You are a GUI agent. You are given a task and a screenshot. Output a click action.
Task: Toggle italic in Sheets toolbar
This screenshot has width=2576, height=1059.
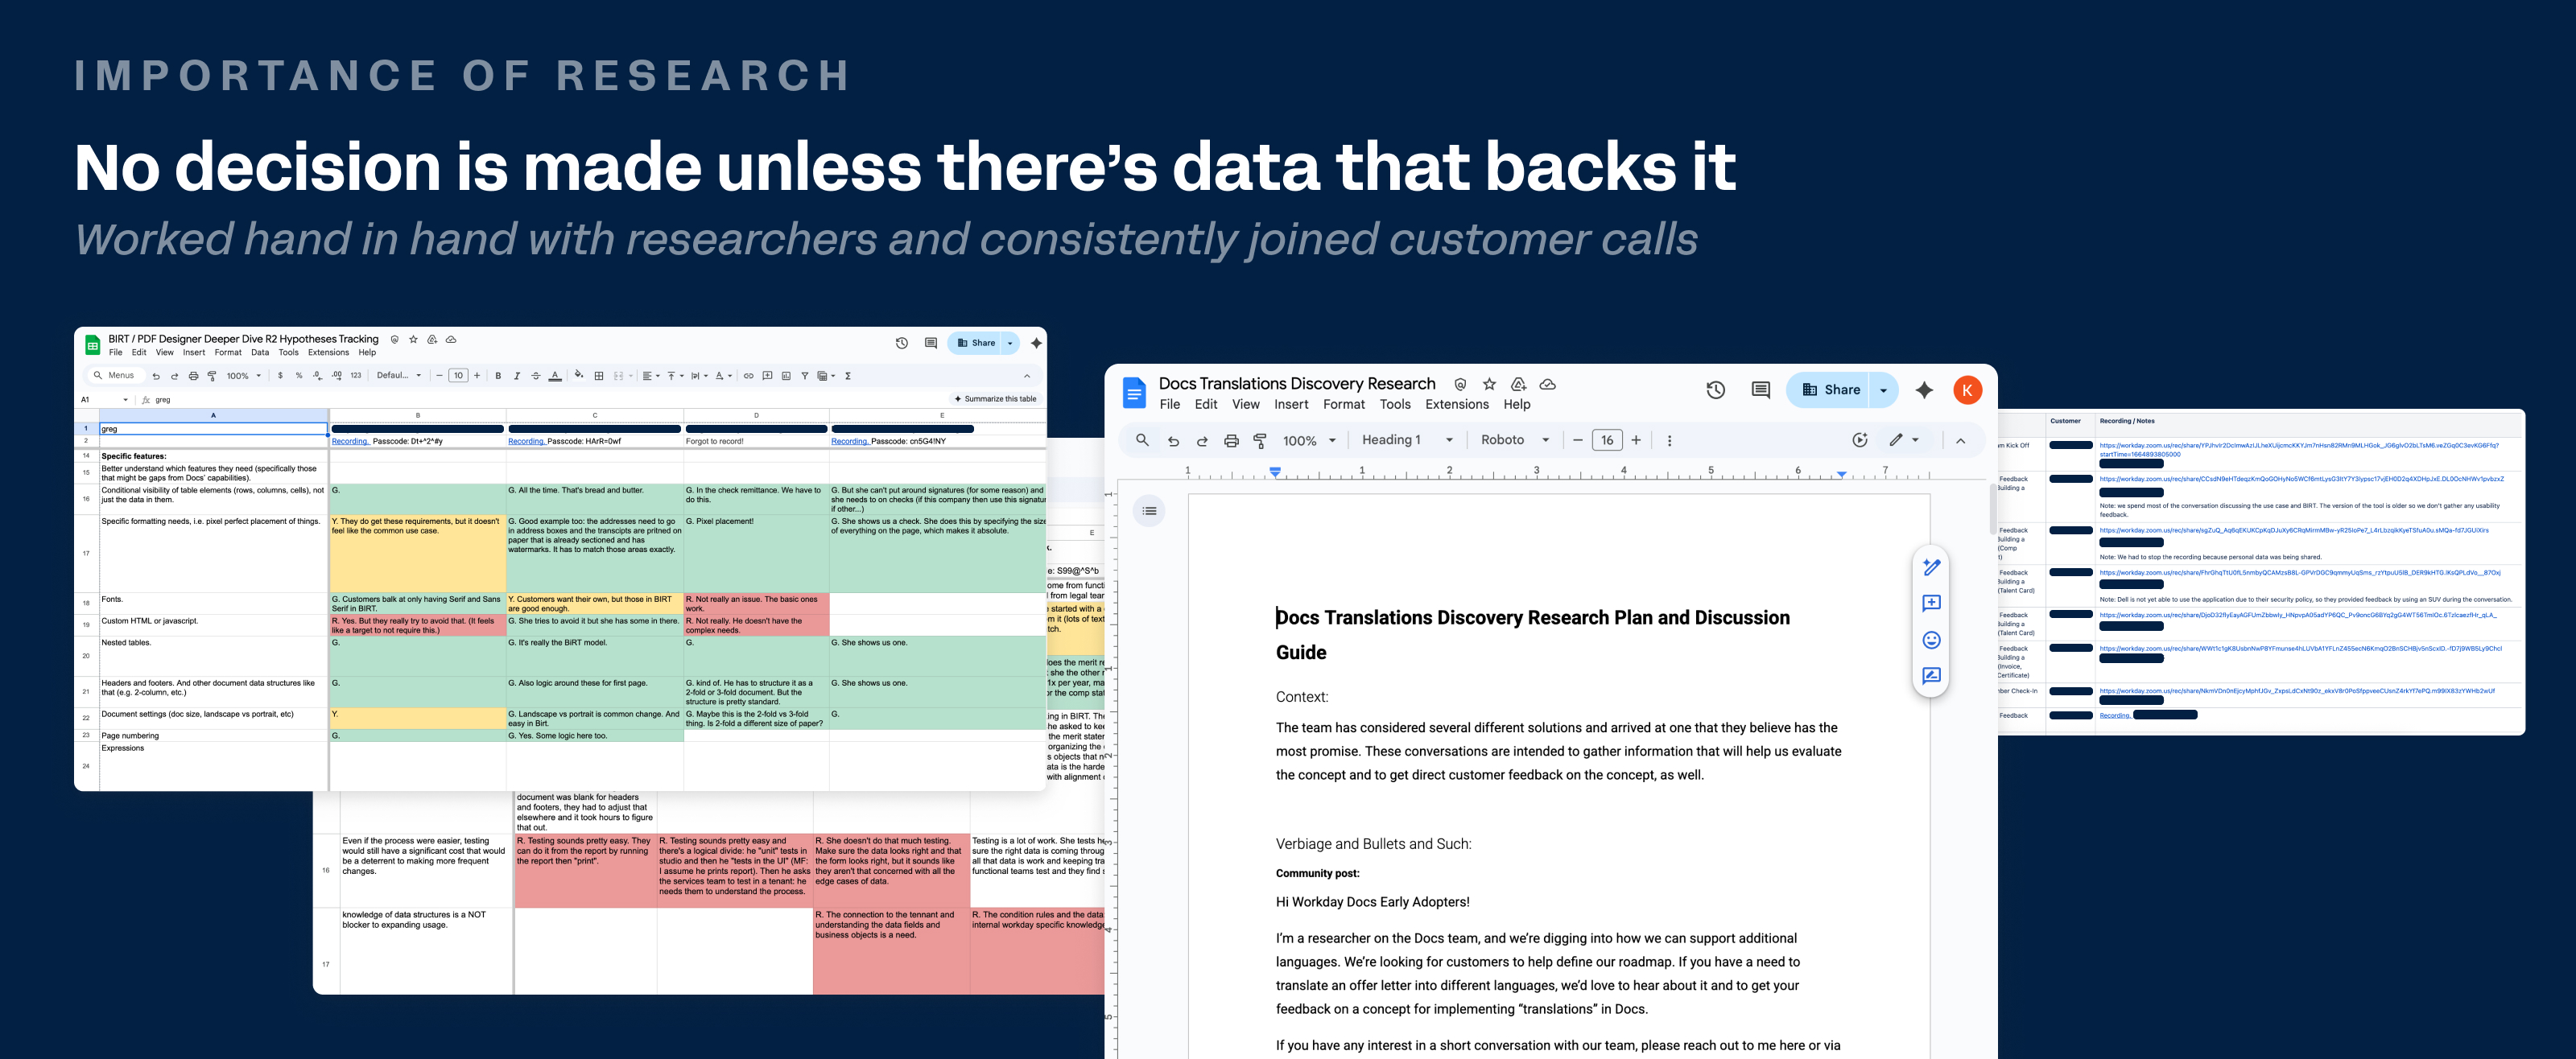[517, 376]
